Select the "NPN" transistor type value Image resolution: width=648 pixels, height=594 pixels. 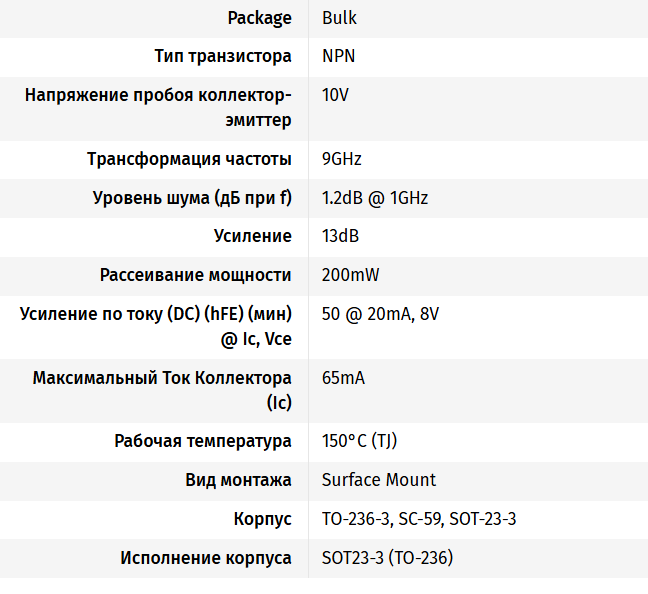coord(338,56)
